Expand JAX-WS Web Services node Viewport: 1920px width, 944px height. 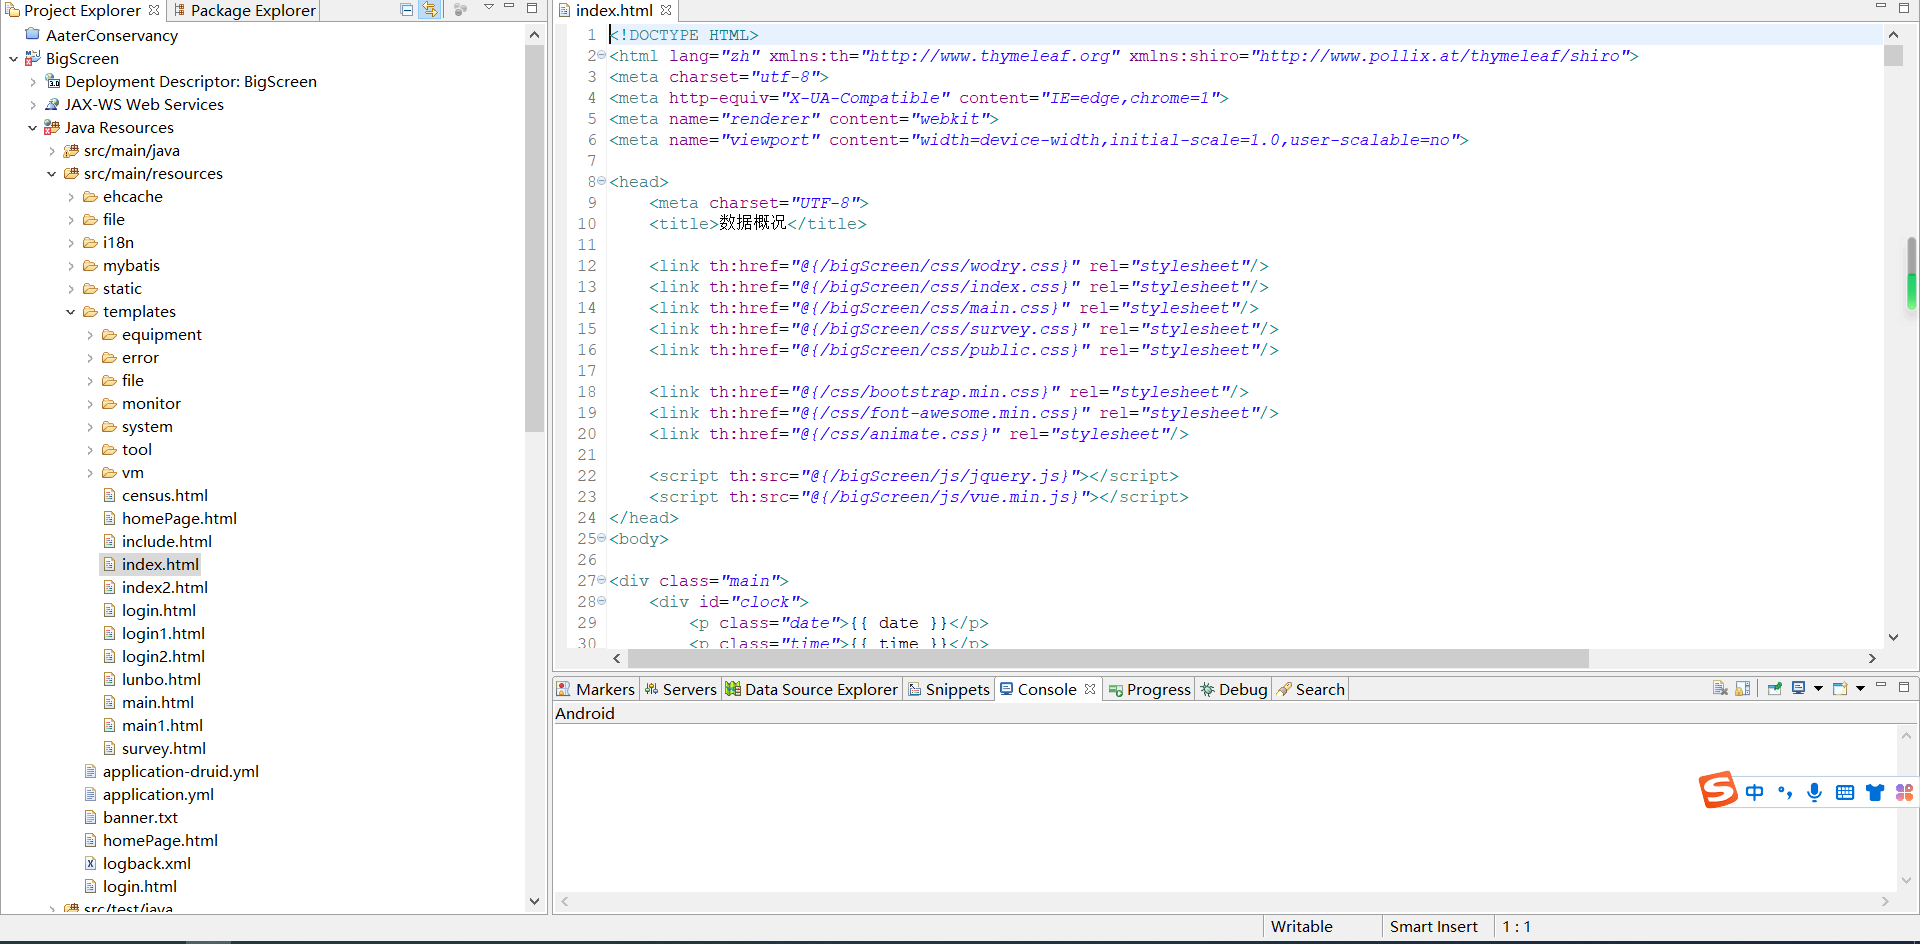[x=33, y=105]
